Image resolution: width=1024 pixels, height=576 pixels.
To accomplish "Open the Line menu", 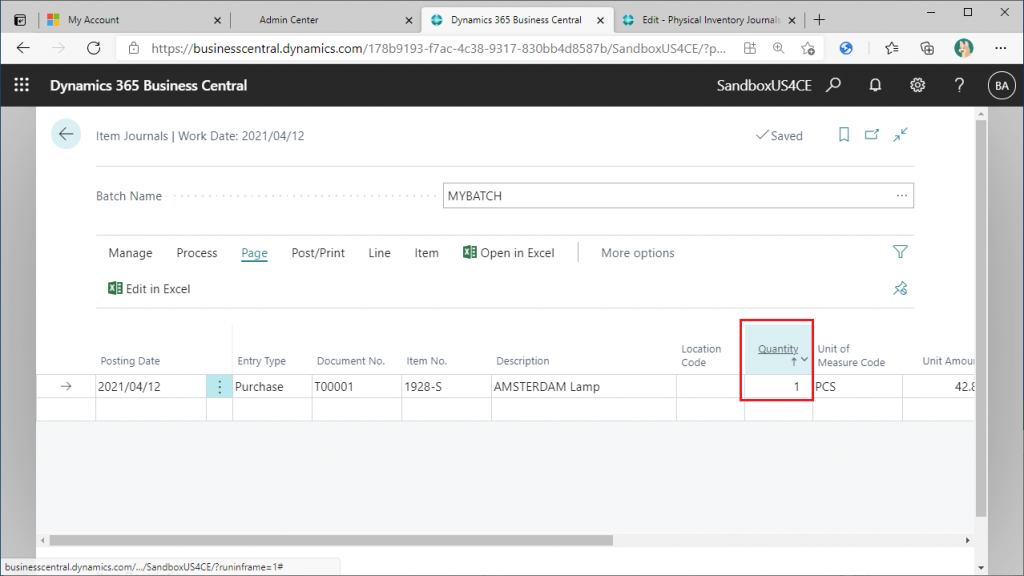I will pyautogui.click(x=379, y=253).
